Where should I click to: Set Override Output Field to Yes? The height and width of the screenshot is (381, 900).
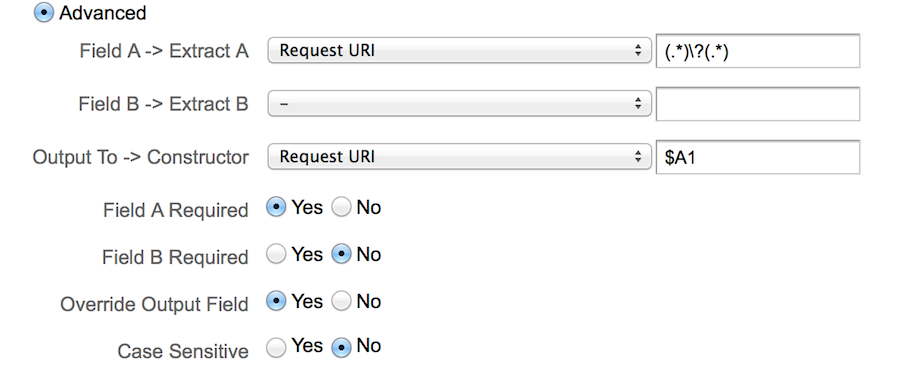(276, 301)
